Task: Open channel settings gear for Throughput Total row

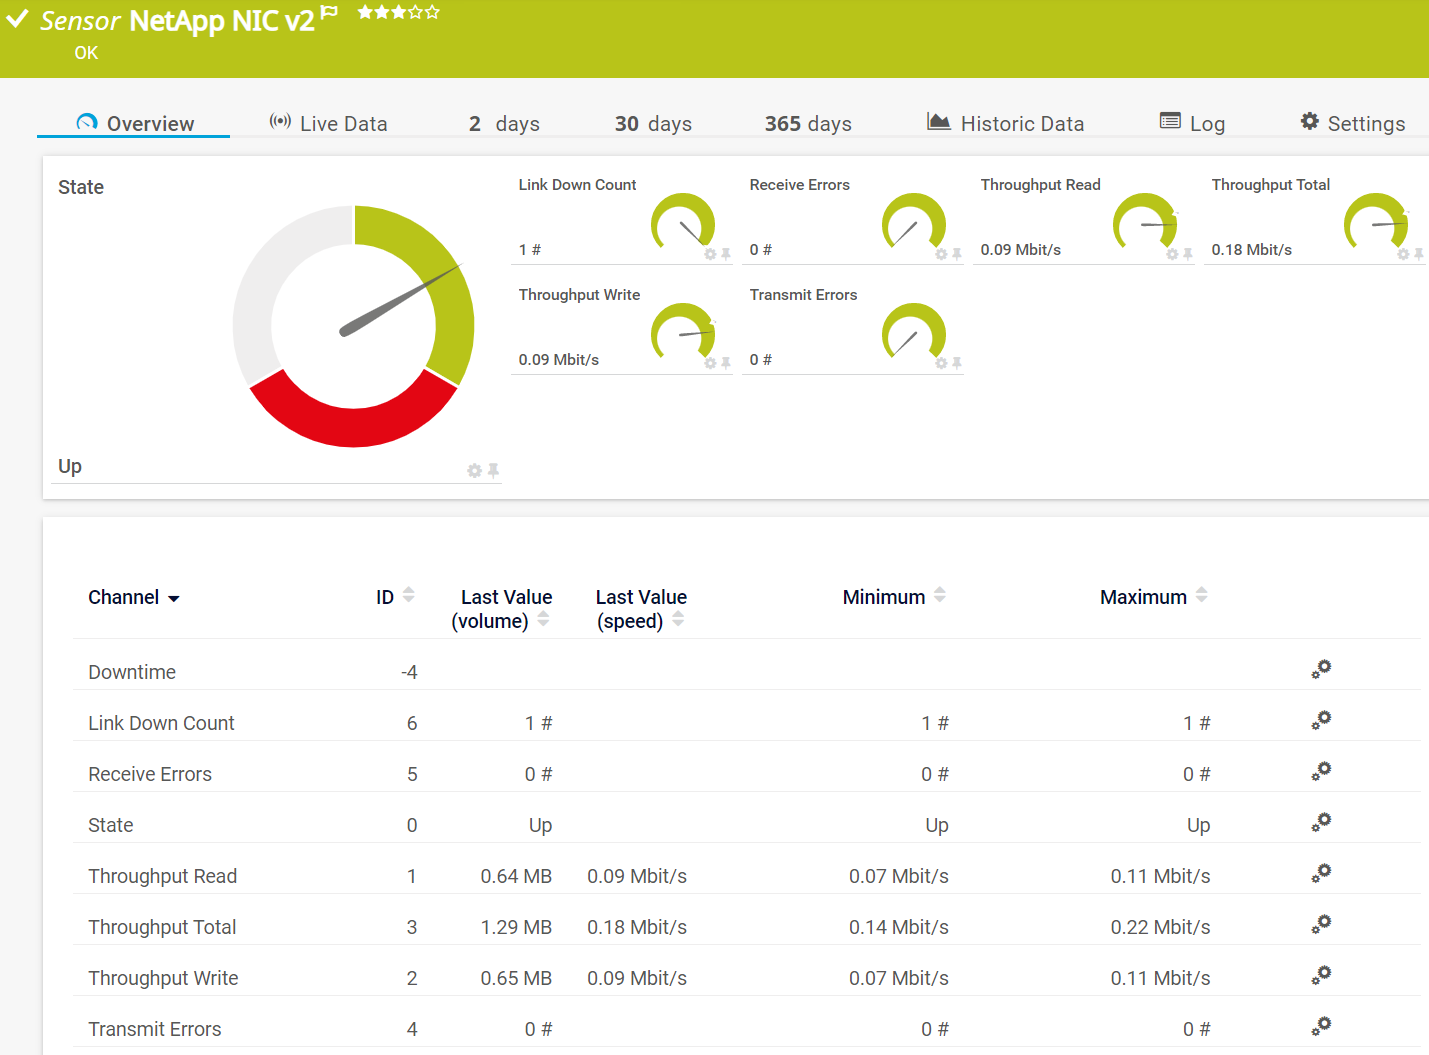Action: coord(1321,925)
